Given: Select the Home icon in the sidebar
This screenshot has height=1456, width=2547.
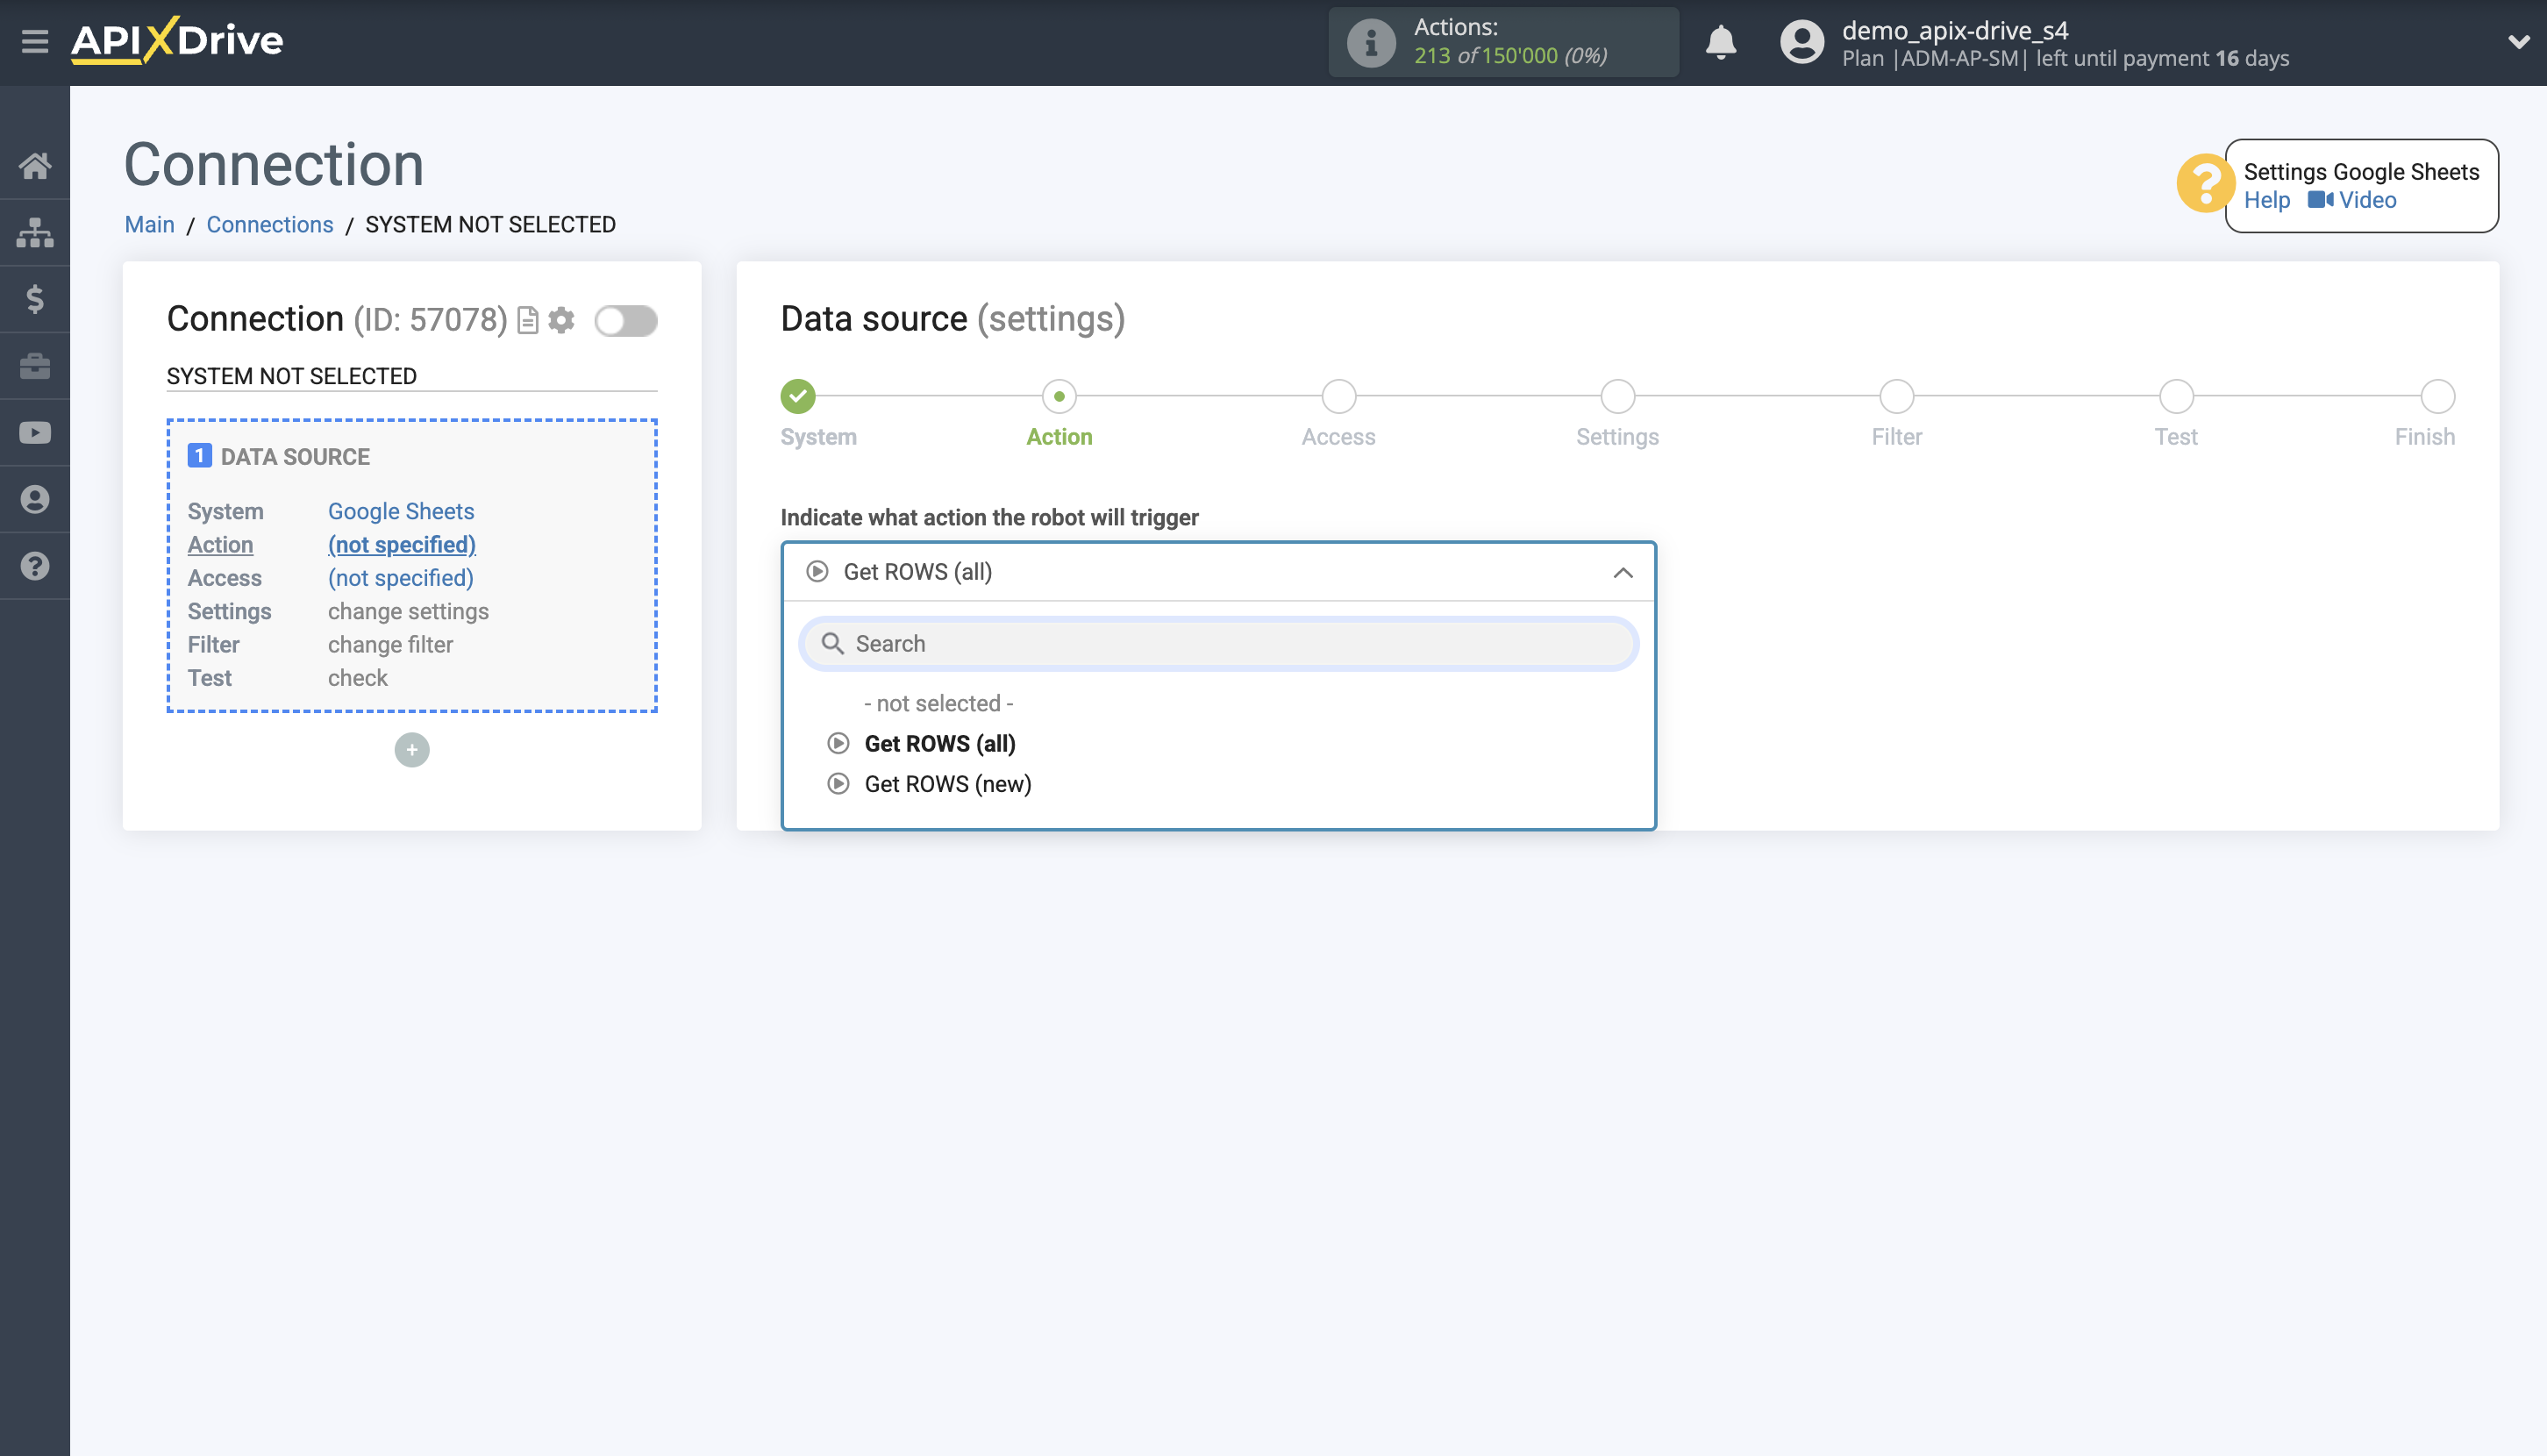Looking at the screenshot, I should [36, 166].
